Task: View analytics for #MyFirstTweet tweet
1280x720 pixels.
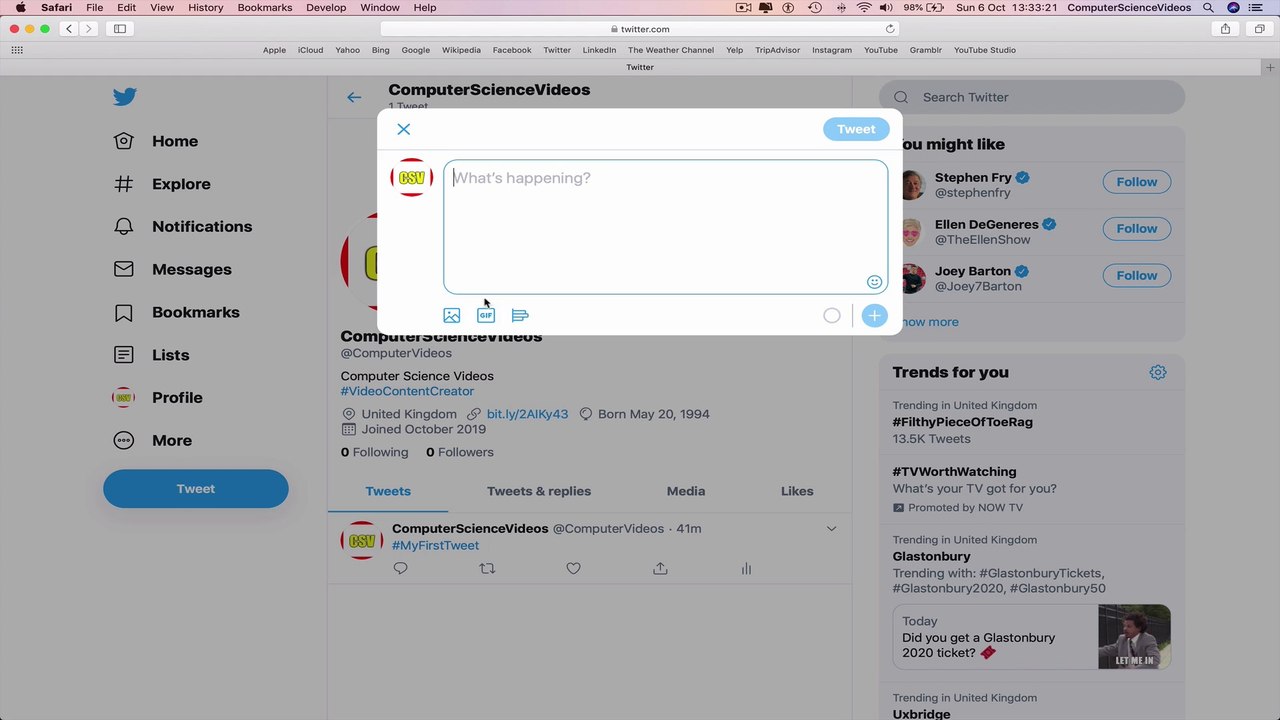Action: coord(746,568)
